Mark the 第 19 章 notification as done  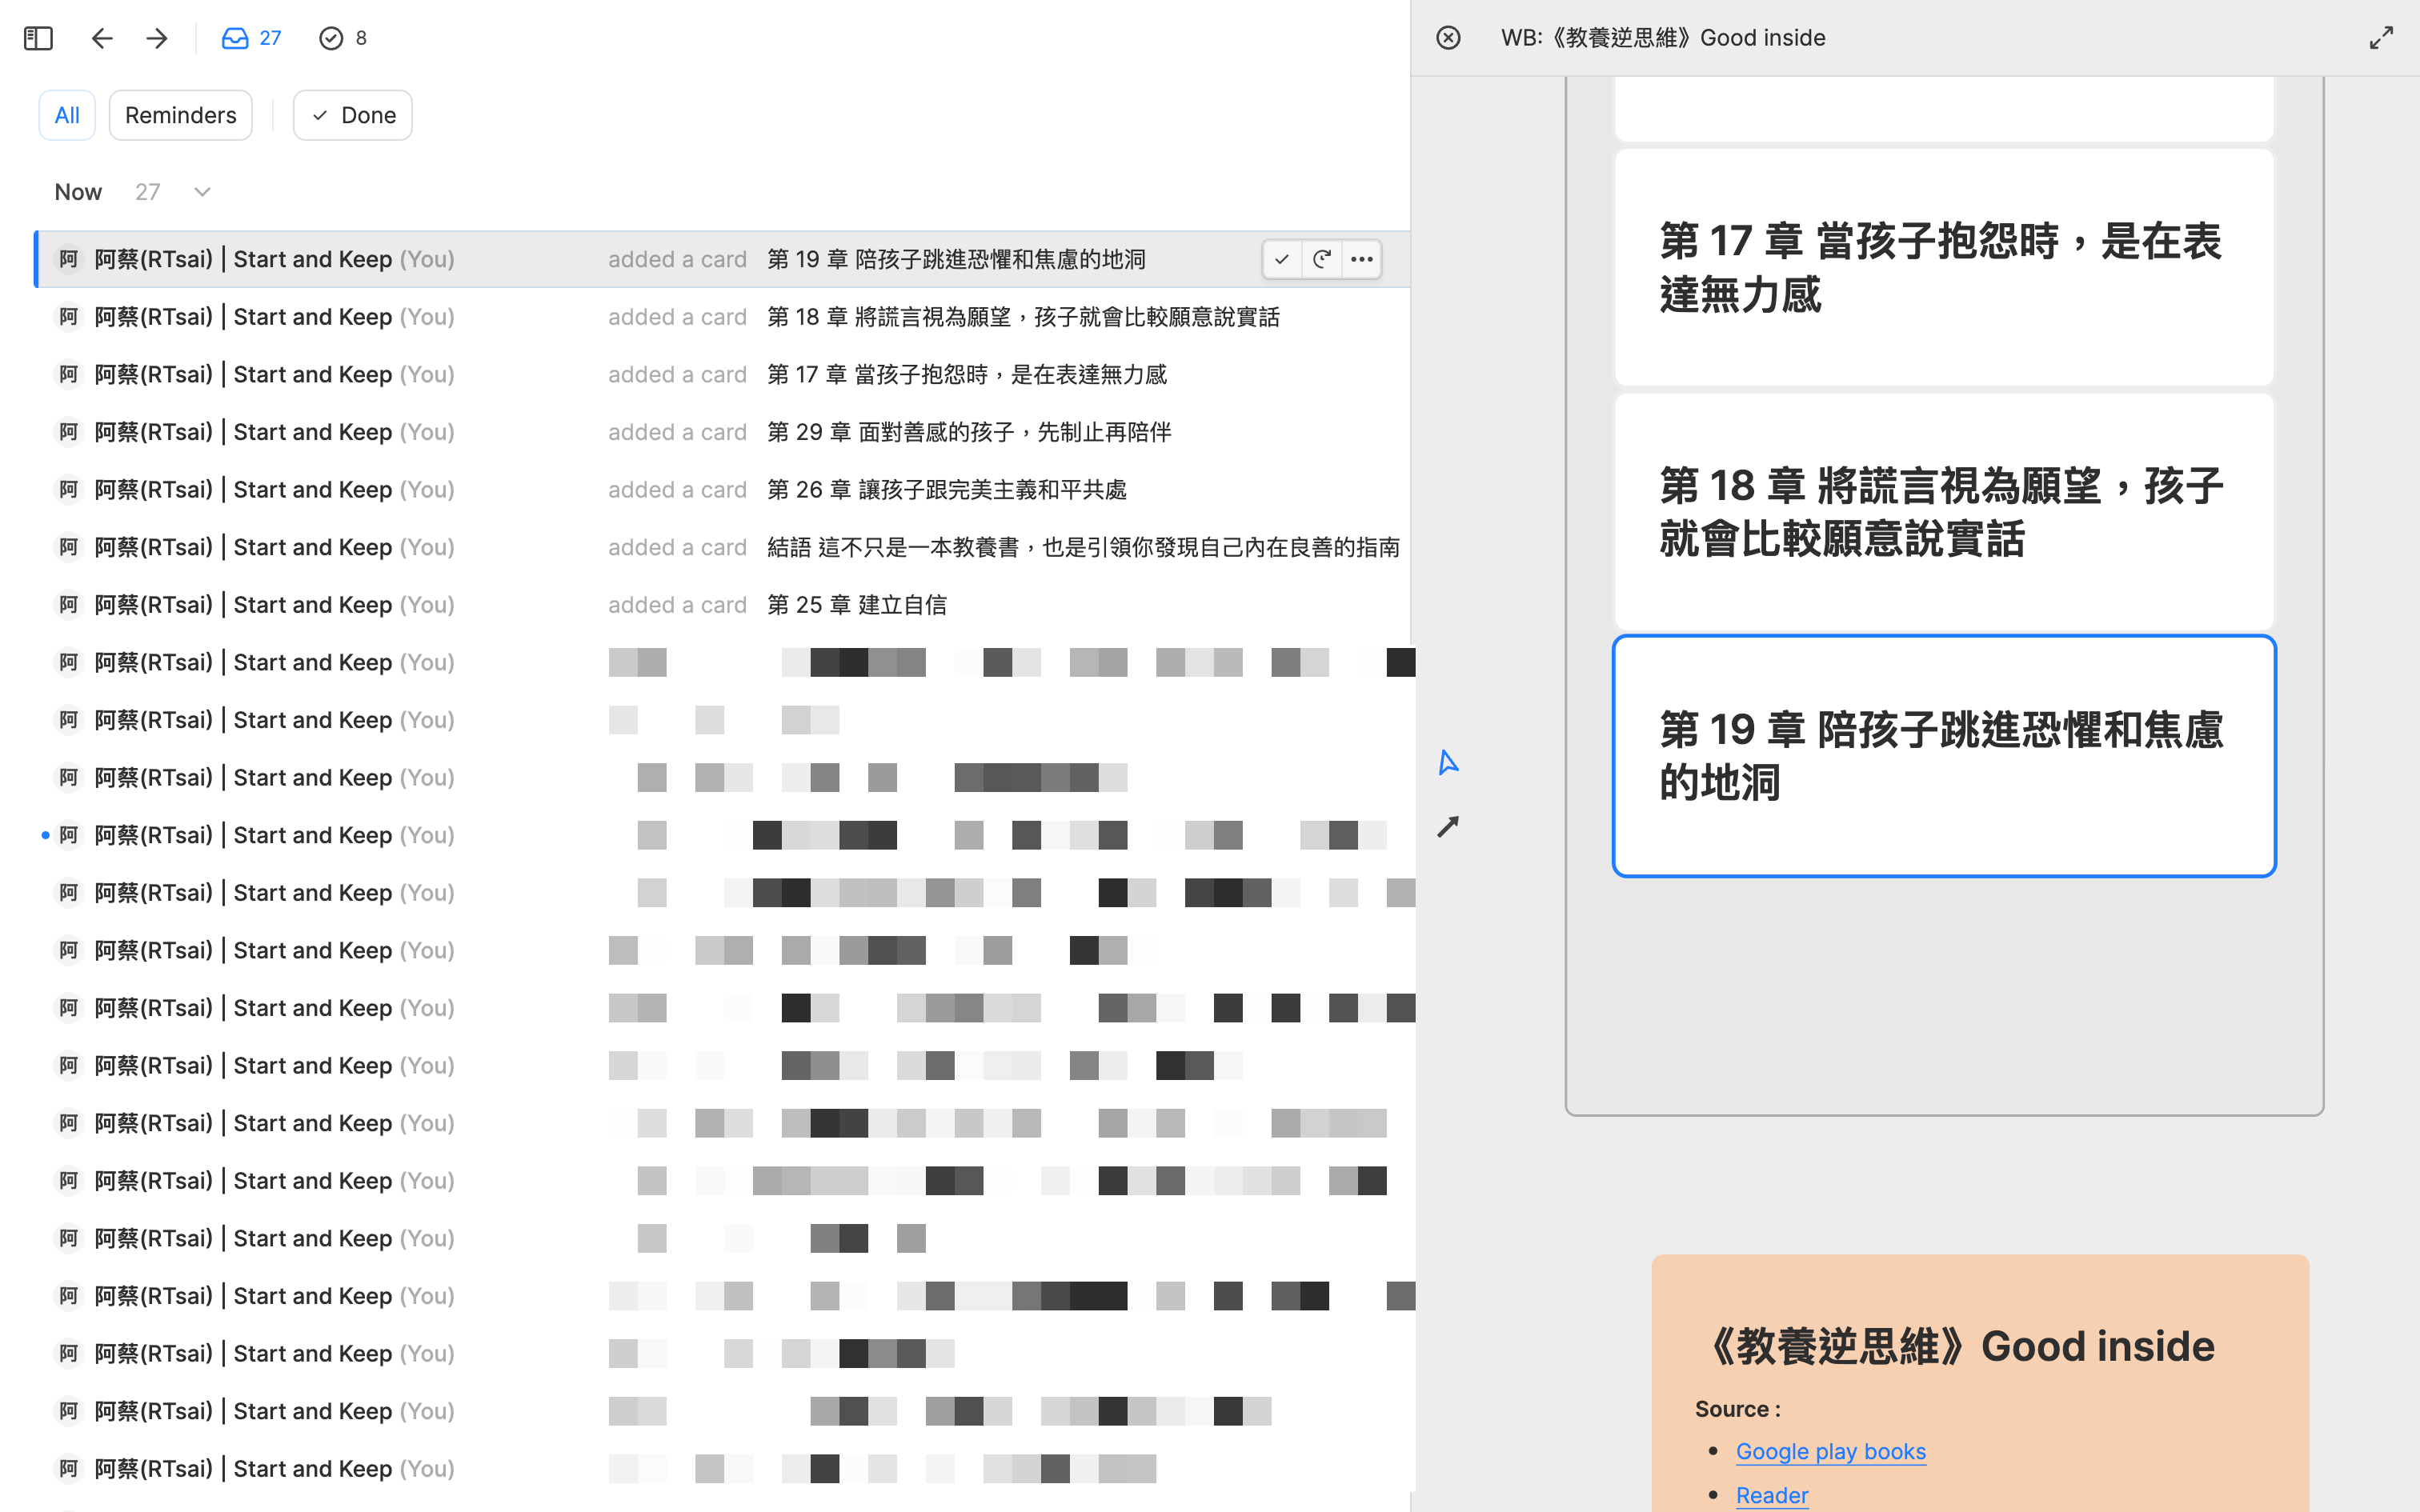1282,259
